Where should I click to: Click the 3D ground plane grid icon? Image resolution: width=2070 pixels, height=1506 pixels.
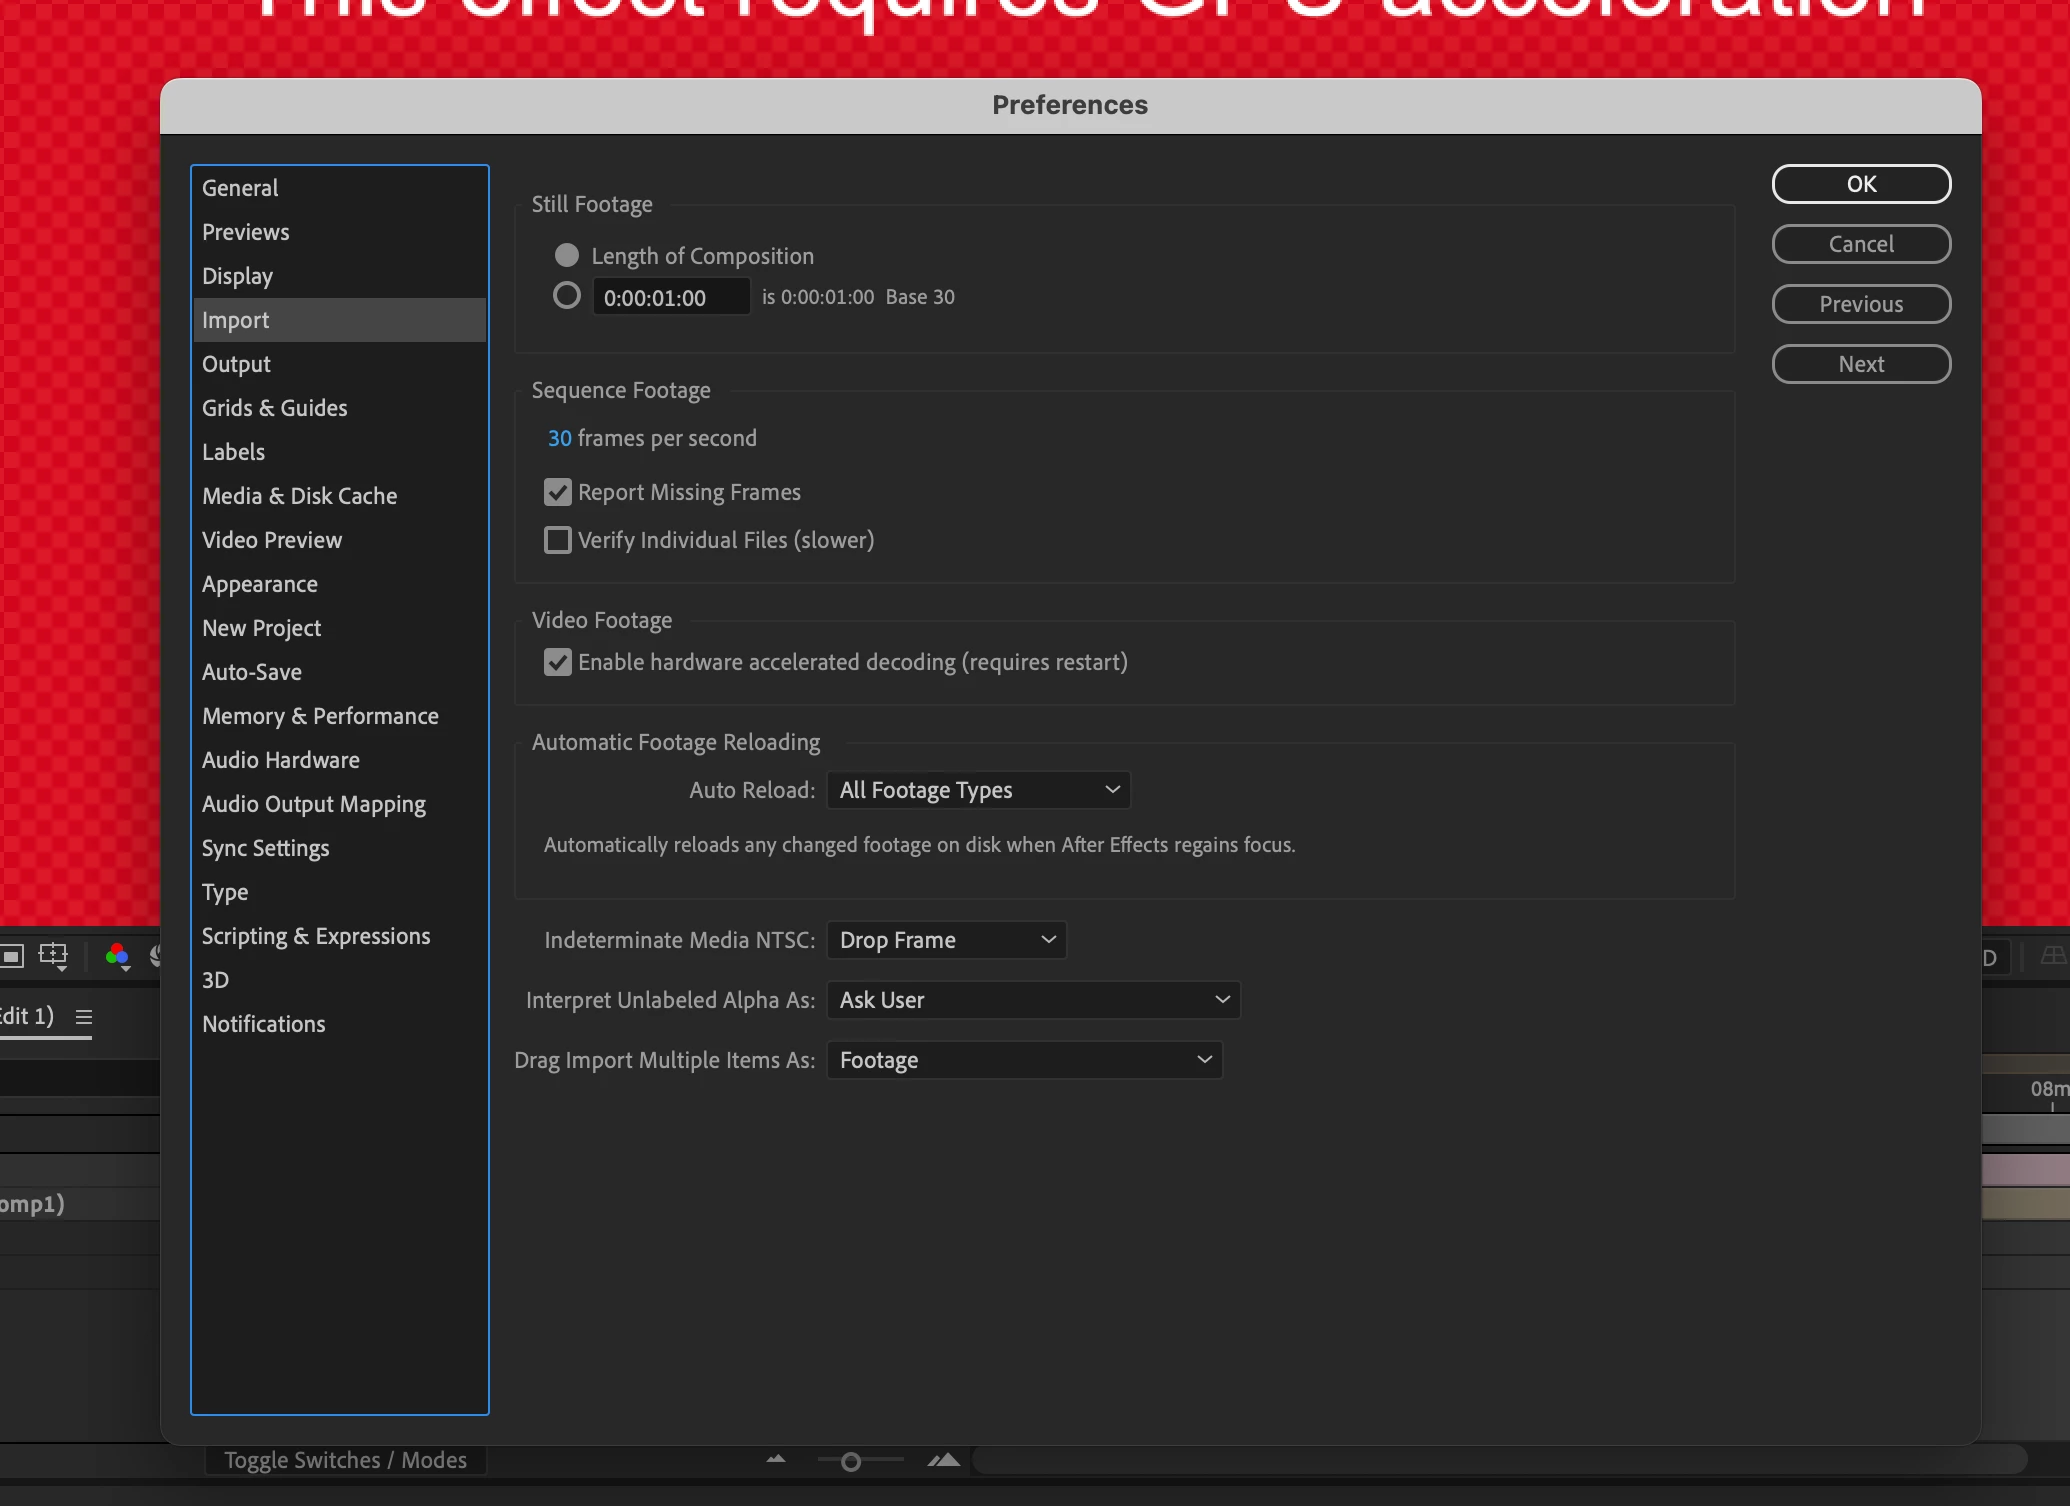coord(2052,956)
